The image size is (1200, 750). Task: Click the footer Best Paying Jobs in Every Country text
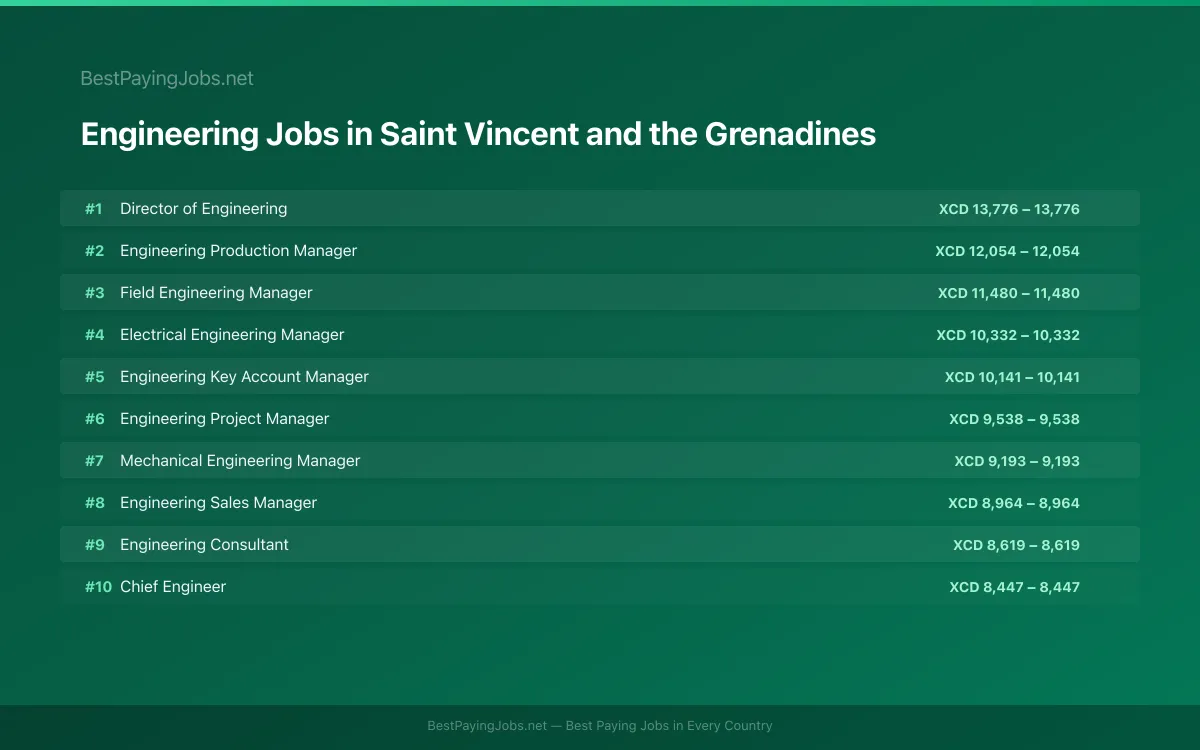[669, 726]
